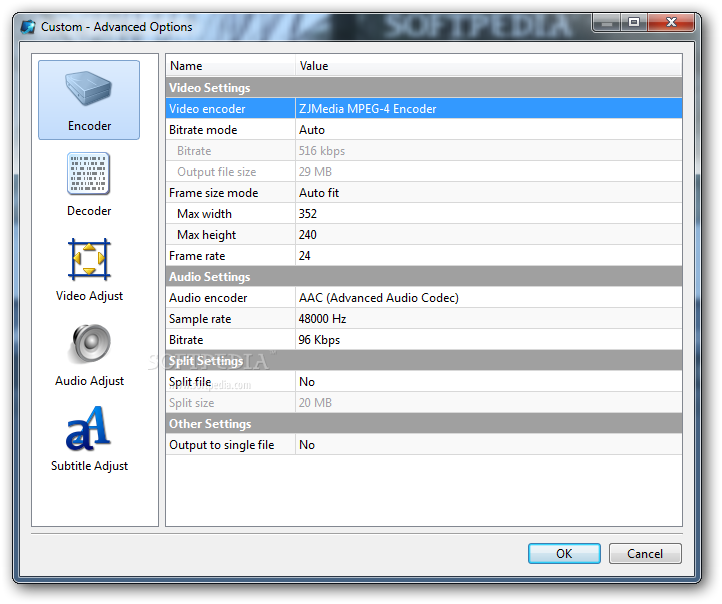Click the Other Settings section header
Screen dimensions: 722x604
424,424
